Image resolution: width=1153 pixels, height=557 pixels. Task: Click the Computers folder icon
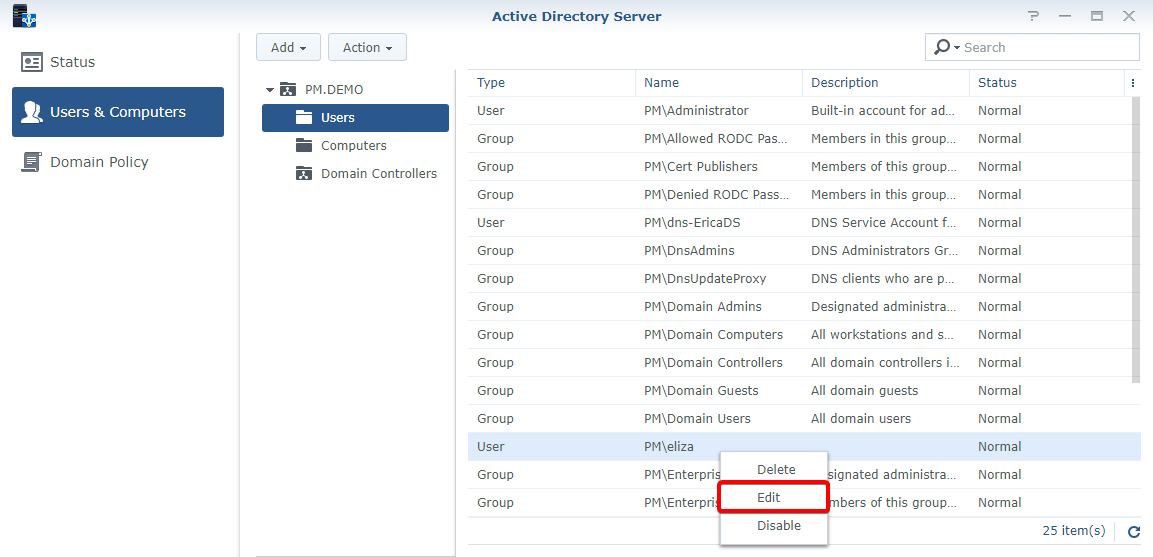point(304,146)
